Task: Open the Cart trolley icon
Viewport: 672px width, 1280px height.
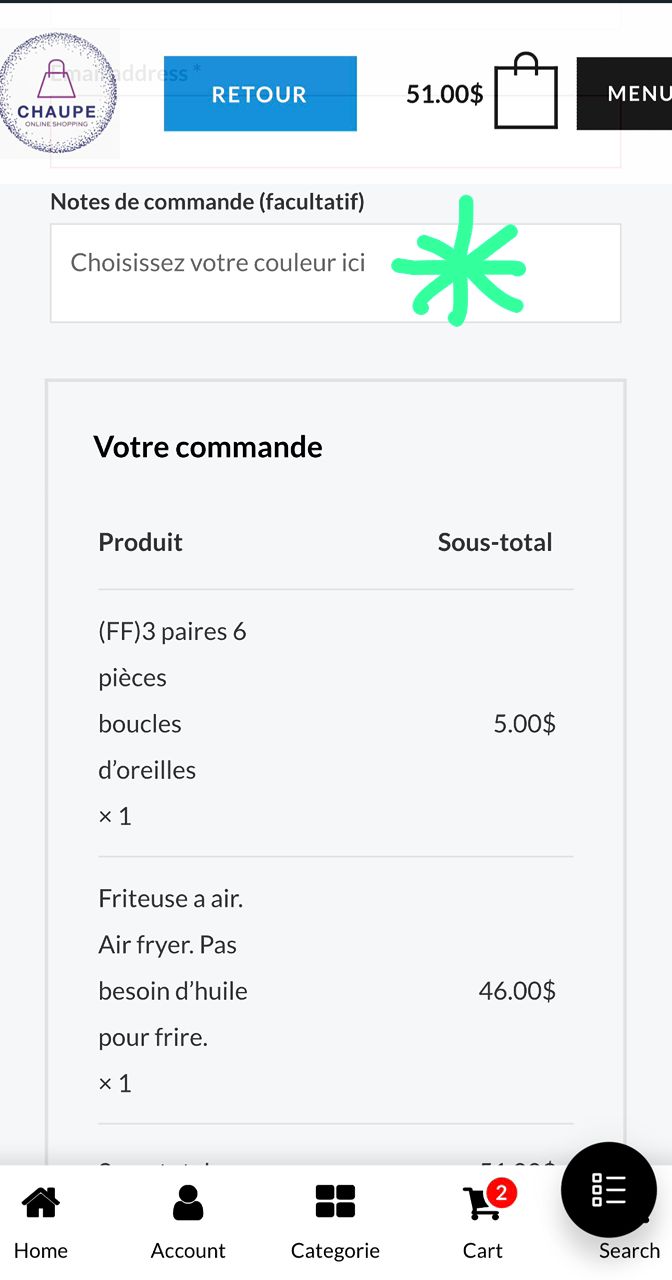Action: (x=480, y=1204)
